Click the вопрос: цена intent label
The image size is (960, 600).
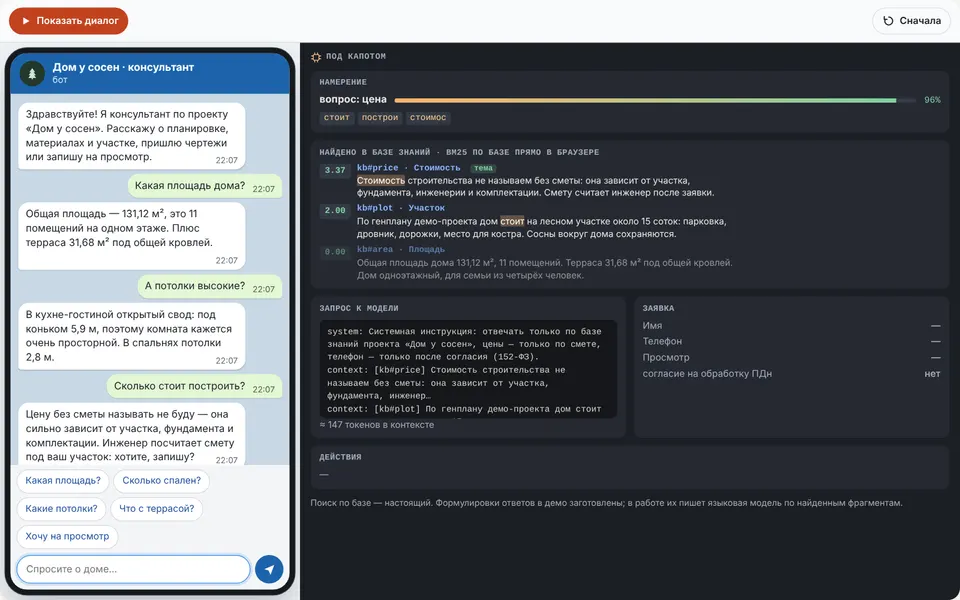pos(353,100)
